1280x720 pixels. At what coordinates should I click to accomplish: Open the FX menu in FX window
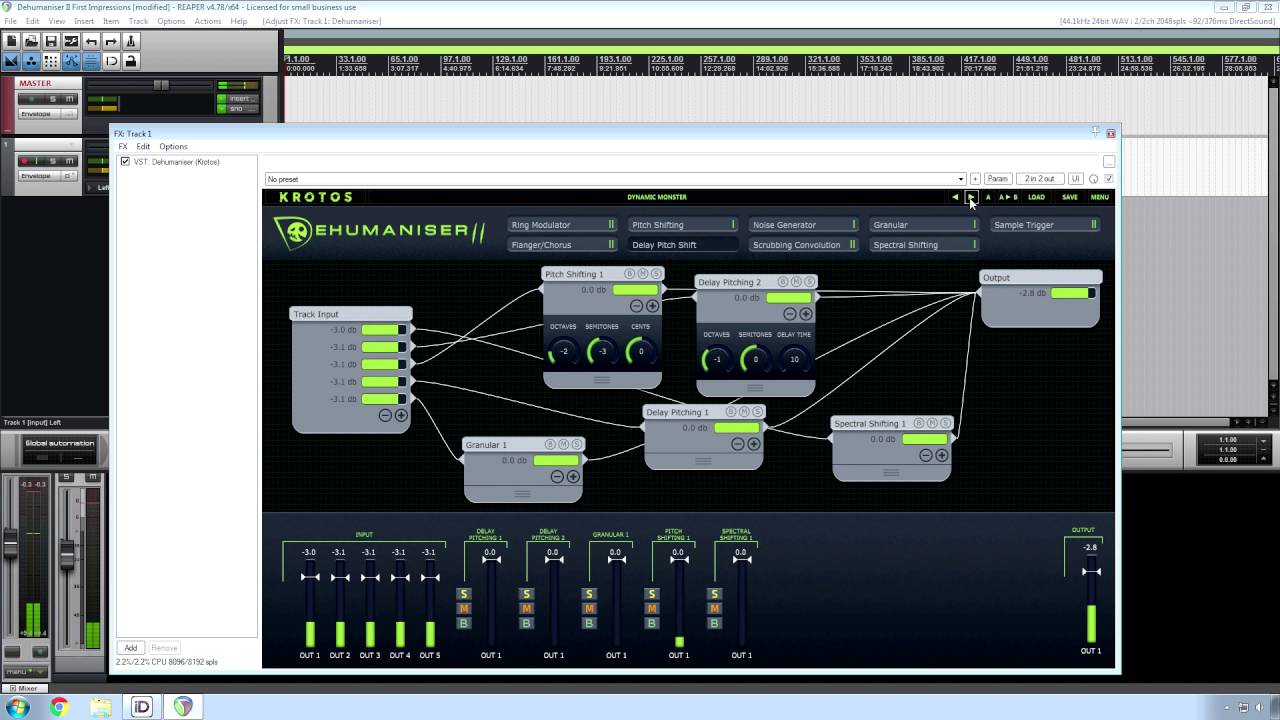(123, 147)
